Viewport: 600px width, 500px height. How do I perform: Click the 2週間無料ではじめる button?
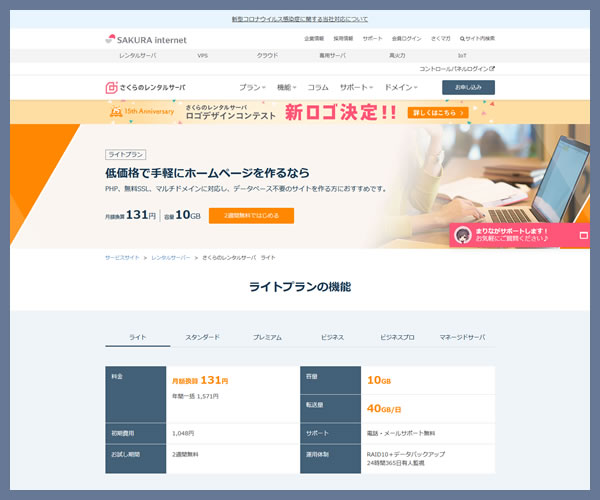coord(251,216)
